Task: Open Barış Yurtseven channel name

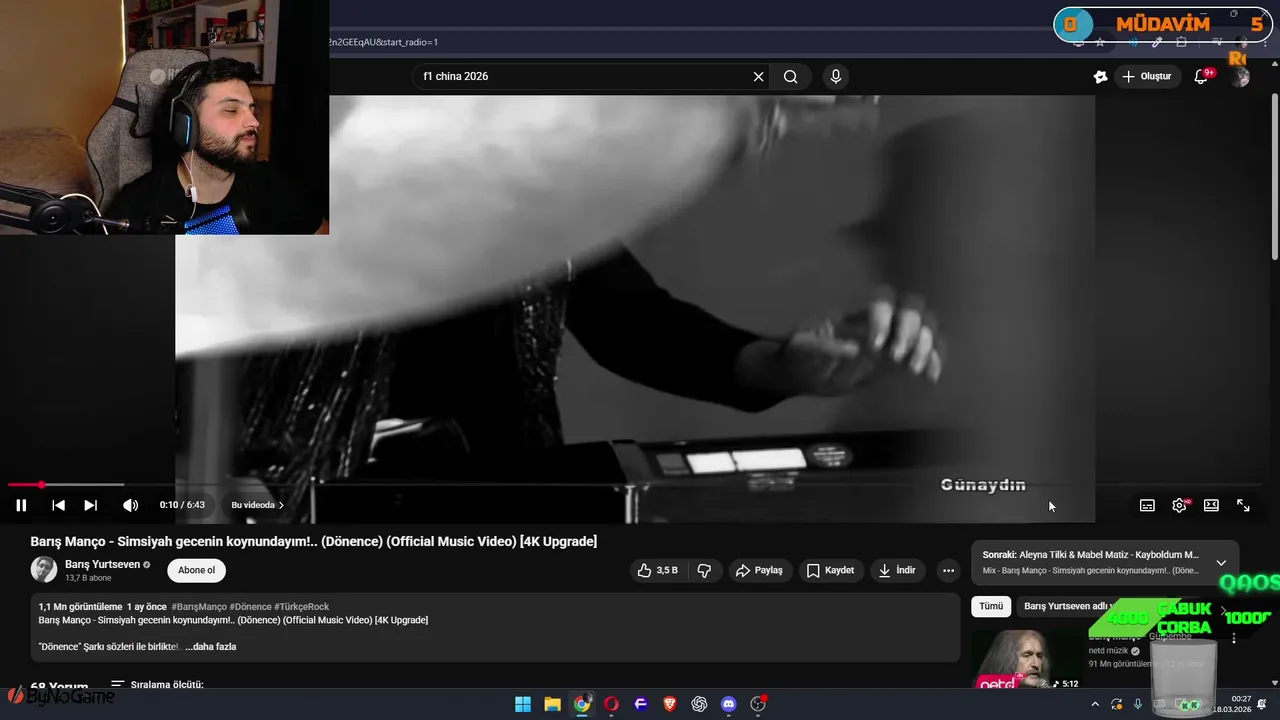Action: [102, 564]
